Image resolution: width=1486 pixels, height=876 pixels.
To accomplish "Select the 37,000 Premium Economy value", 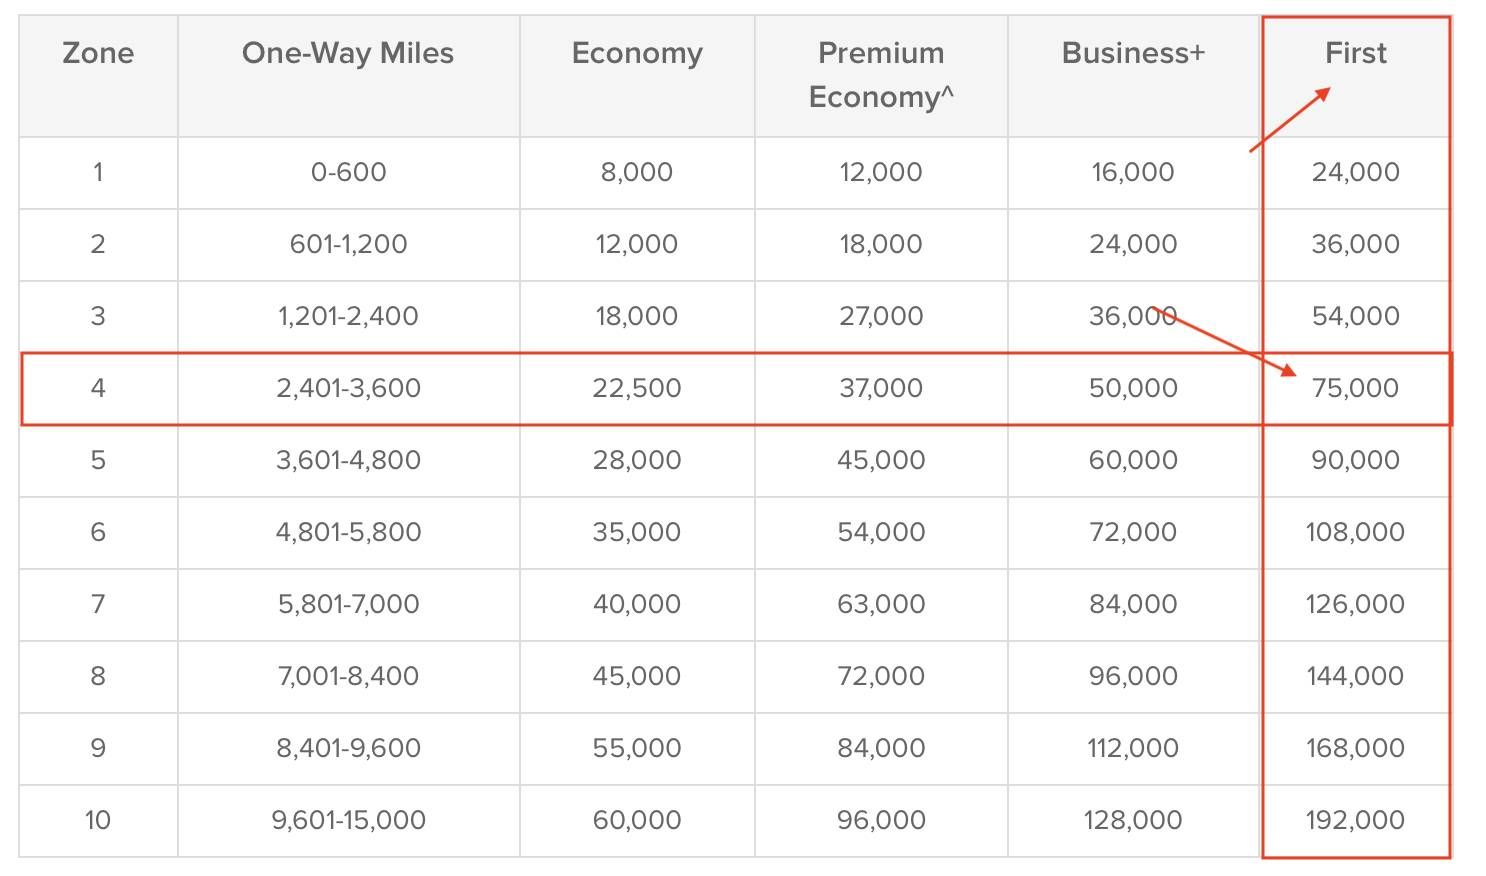I will click(881, 388).
